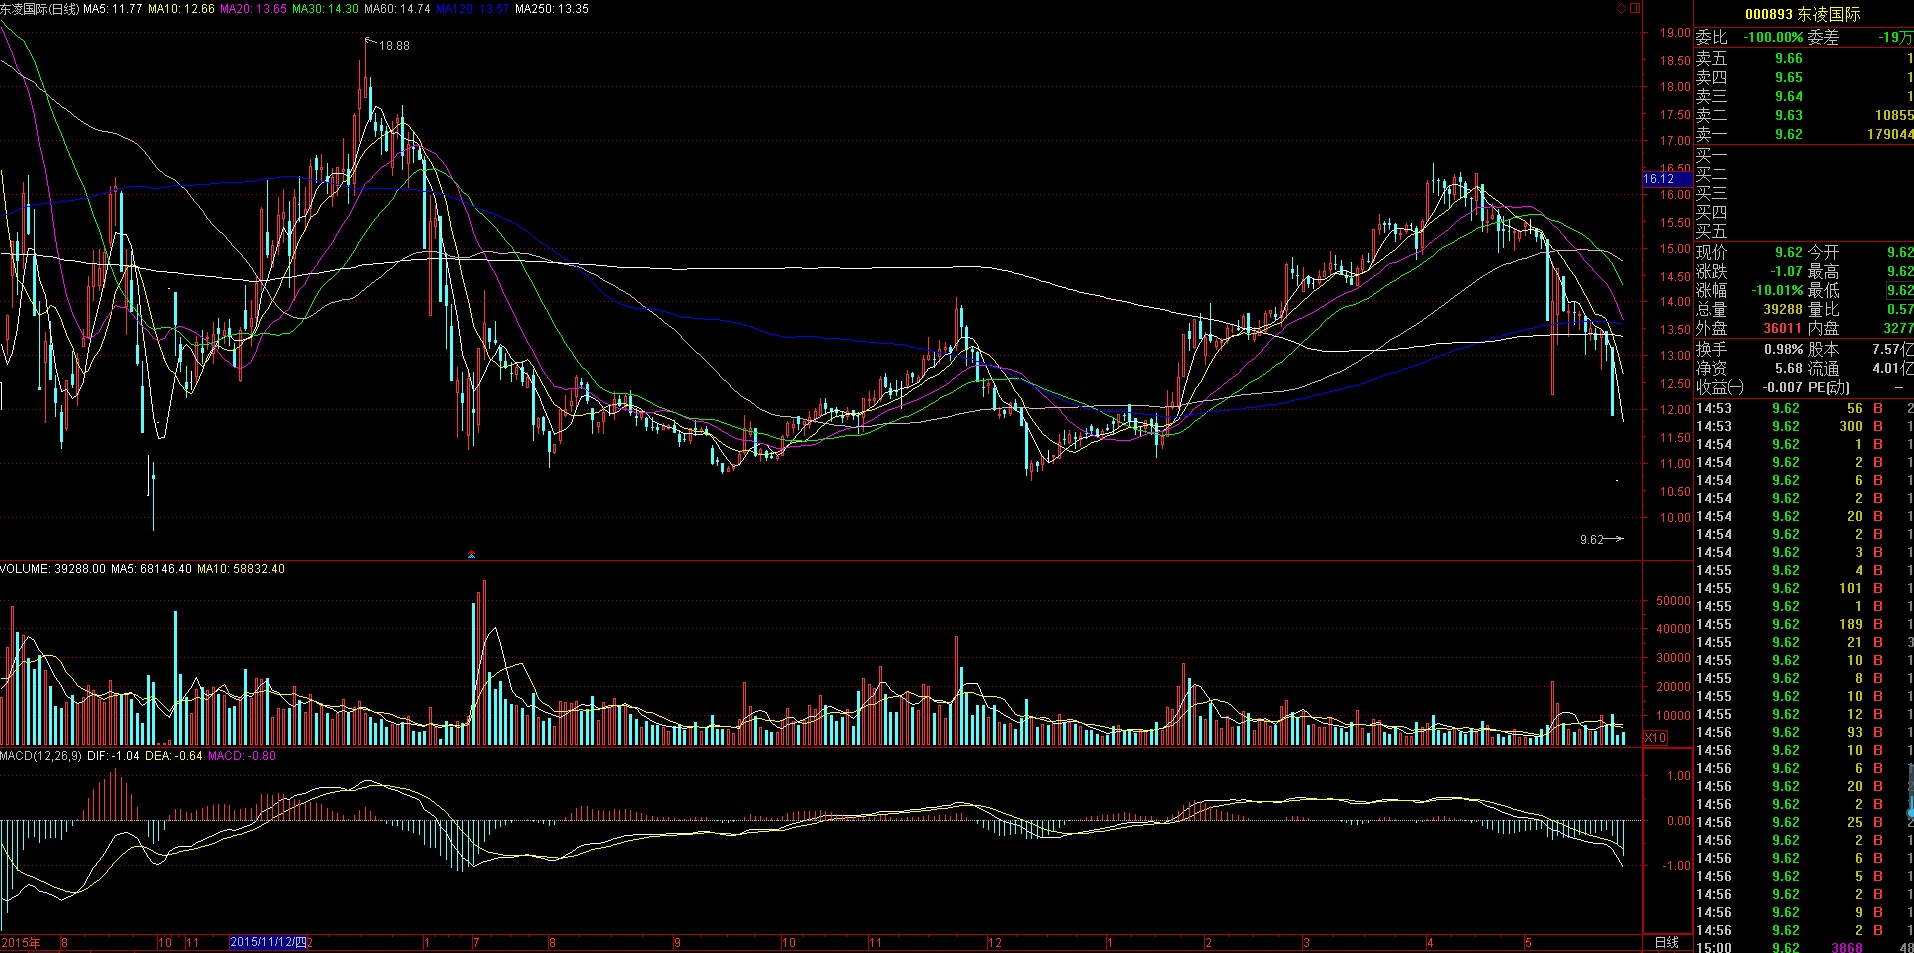The width and height of the screenshot is (1914, 953).
Task: Select the MA250 moving average label
Action: click(551, 8)
